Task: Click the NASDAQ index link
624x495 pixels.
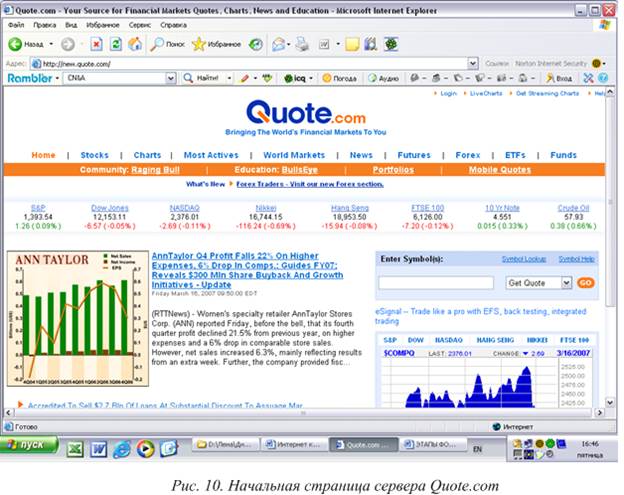Action: pos(184,208)
